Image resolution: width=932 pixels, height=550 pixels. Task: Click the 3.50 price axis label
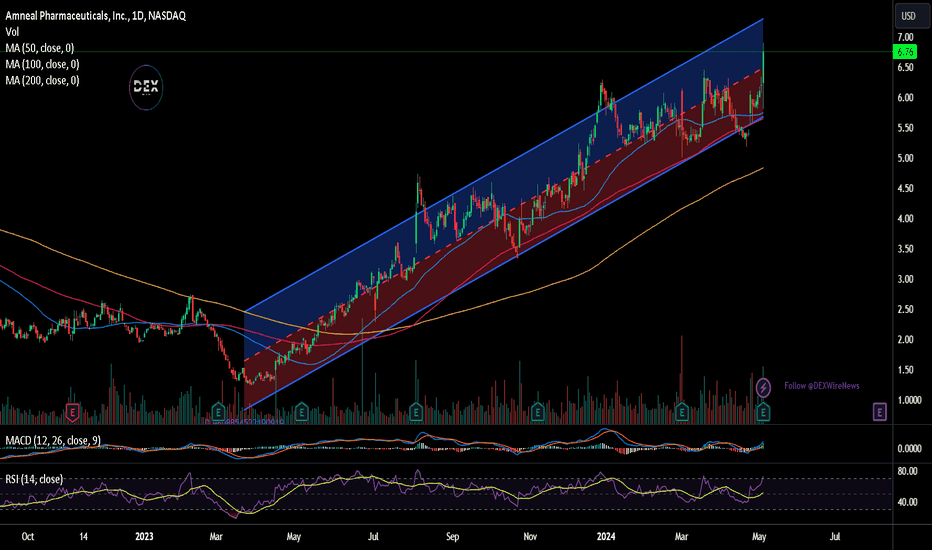905,249
